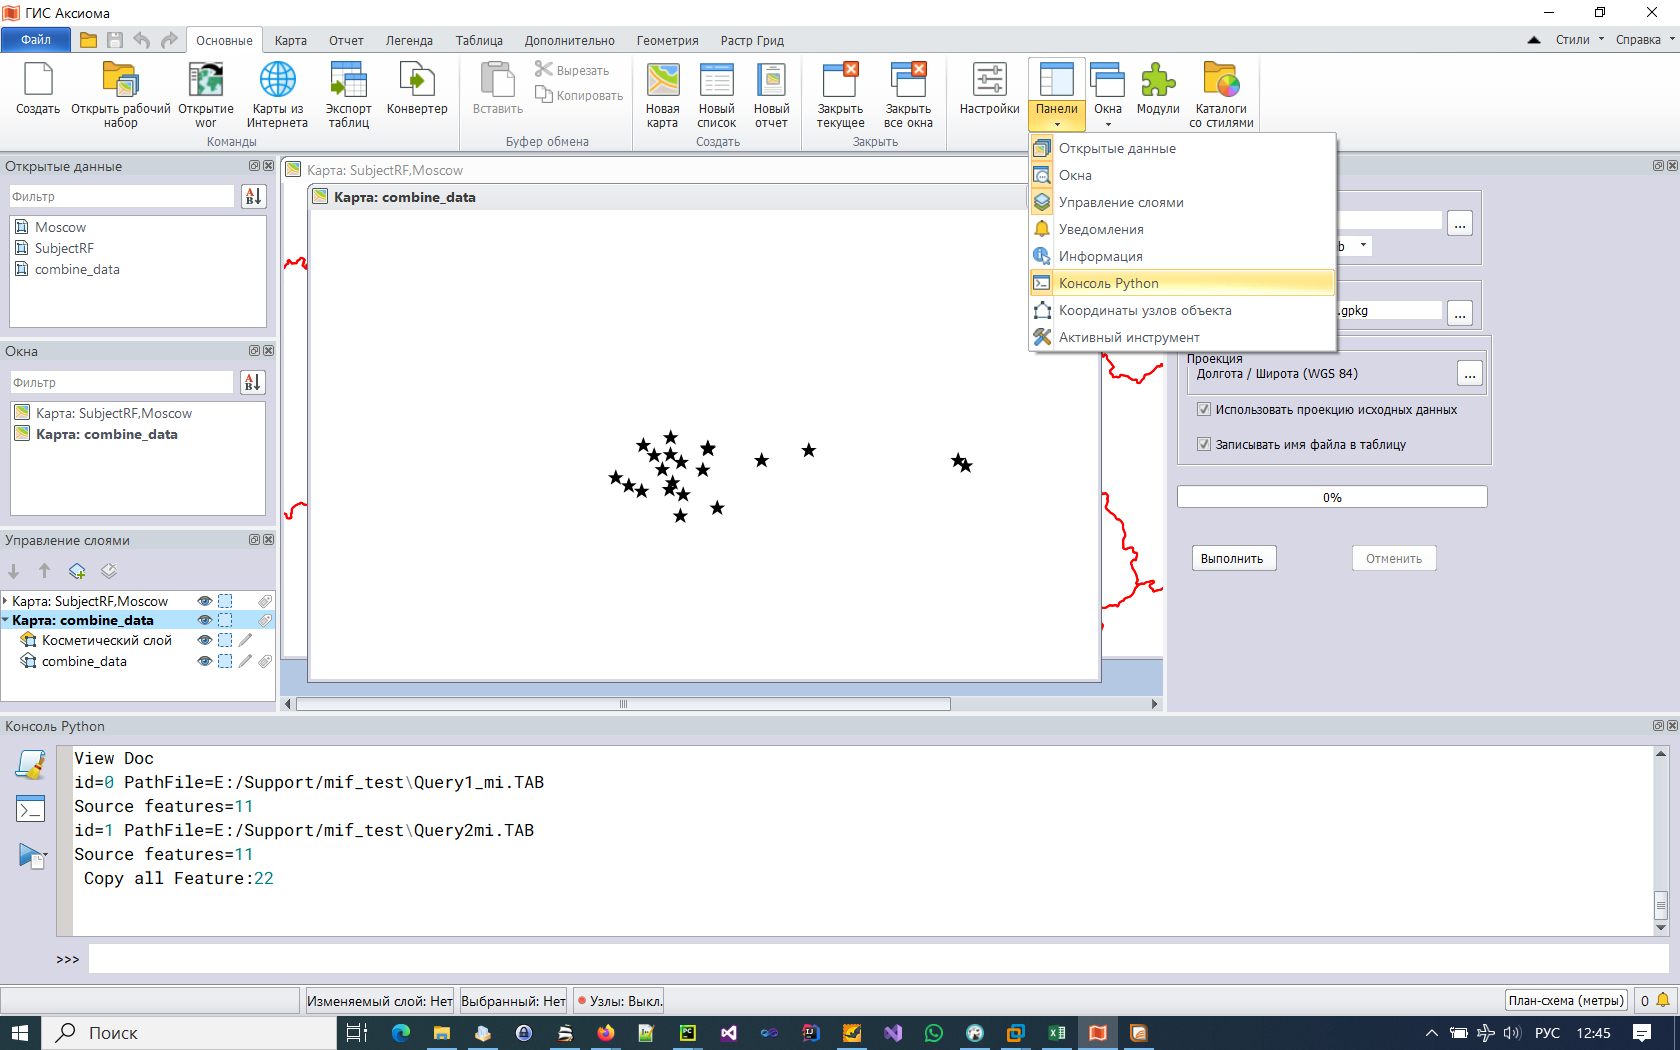Image resolution: width=1680 pixels, height=1050 pixels.
Task: Uncheck Использовать проекцию исходных данных
Action: coord(1204,409)
